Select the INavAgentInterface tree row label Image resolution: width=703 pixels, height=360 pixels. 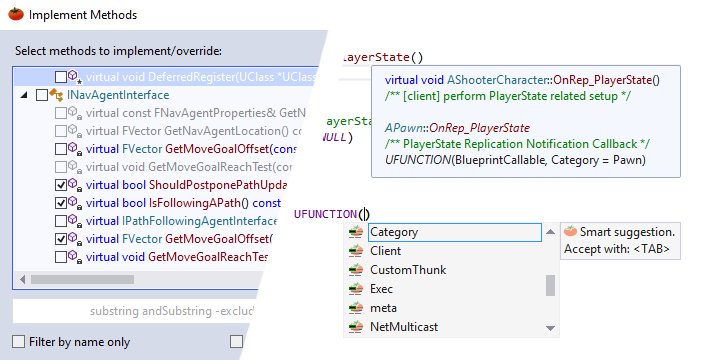(x=118, y=95)
